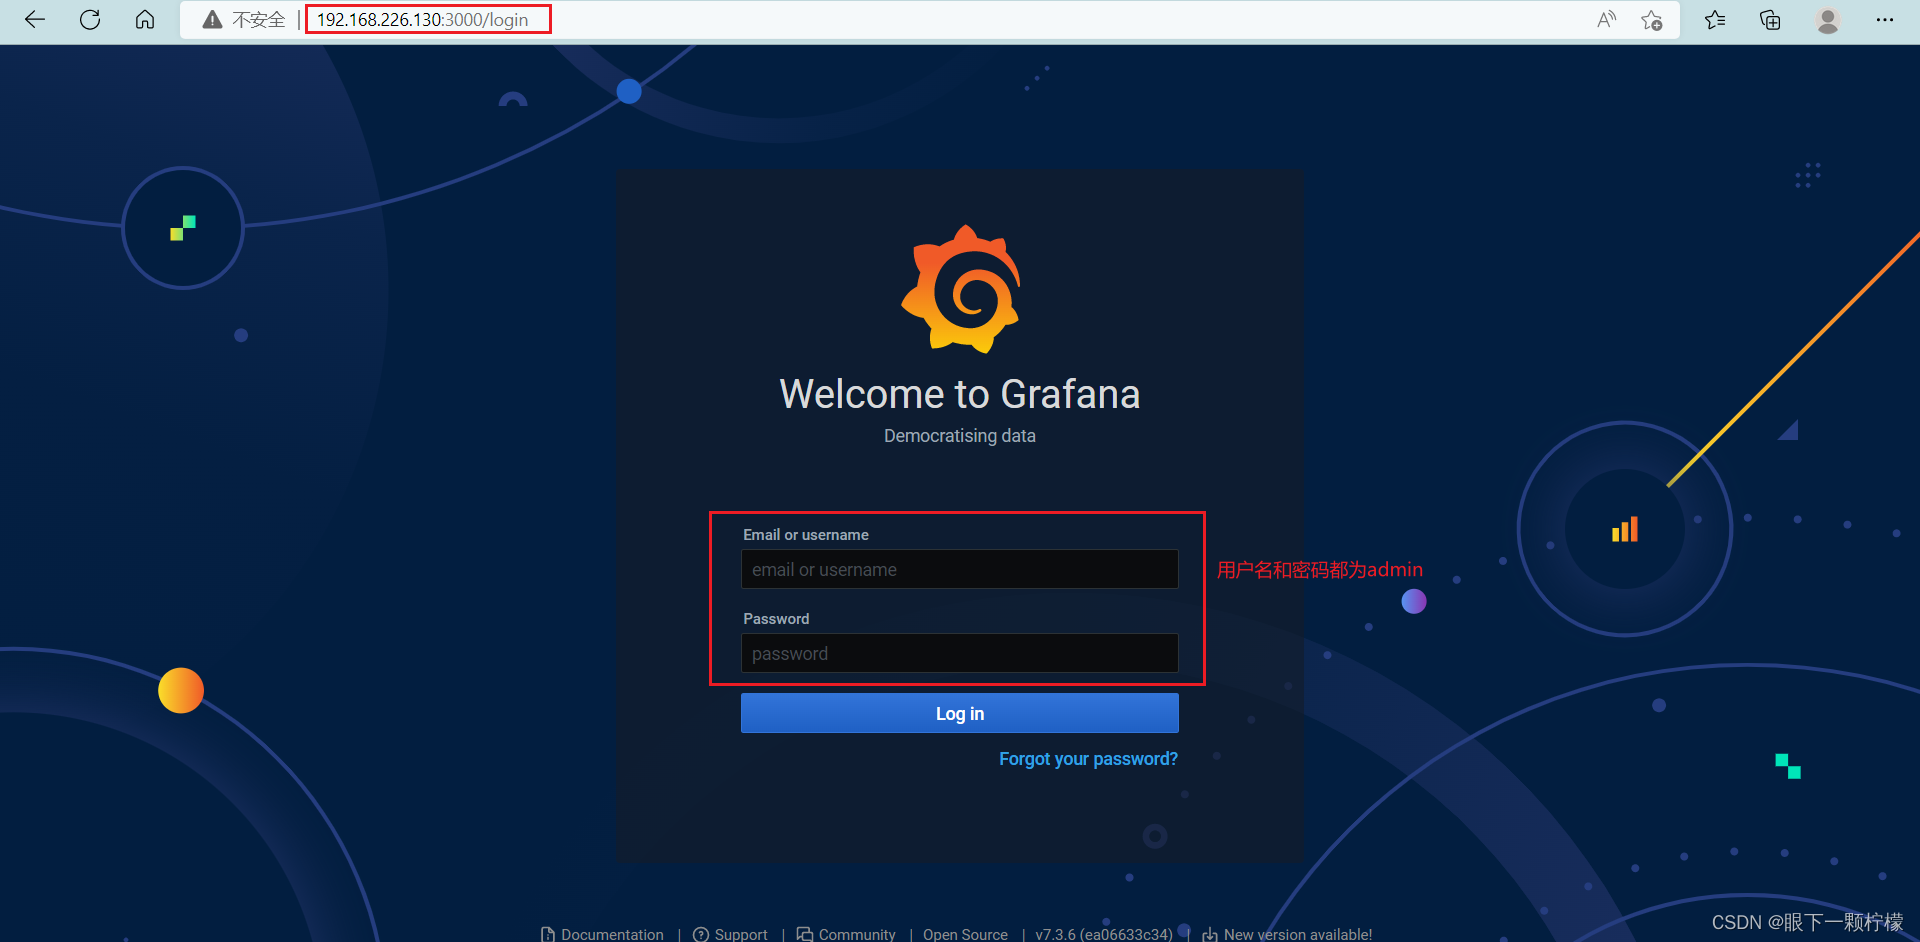Click the Democratising data subtitle
Image resolution: width=1920 pixels, height=942 pixels.
pyautogui.click(x=960, y=436)
